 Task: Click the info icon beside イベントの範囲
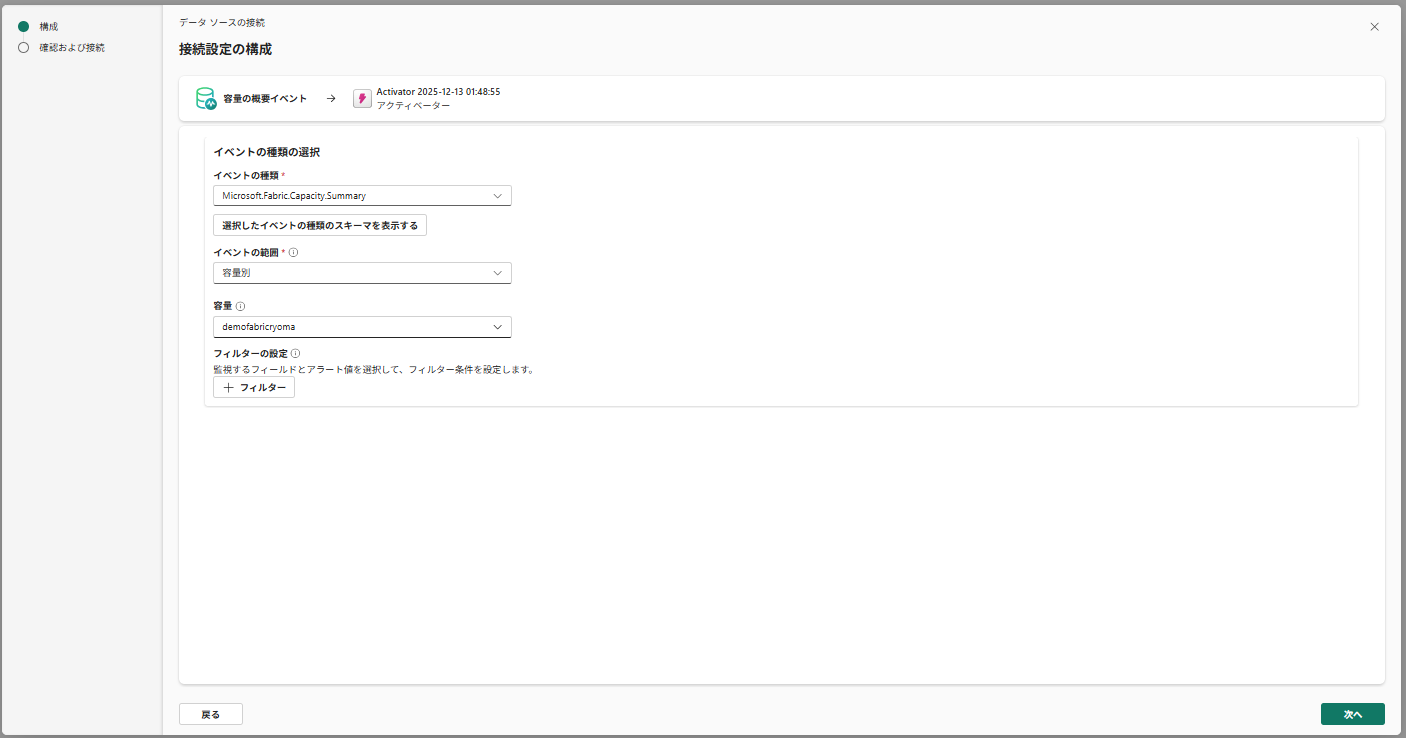(293, 253)
